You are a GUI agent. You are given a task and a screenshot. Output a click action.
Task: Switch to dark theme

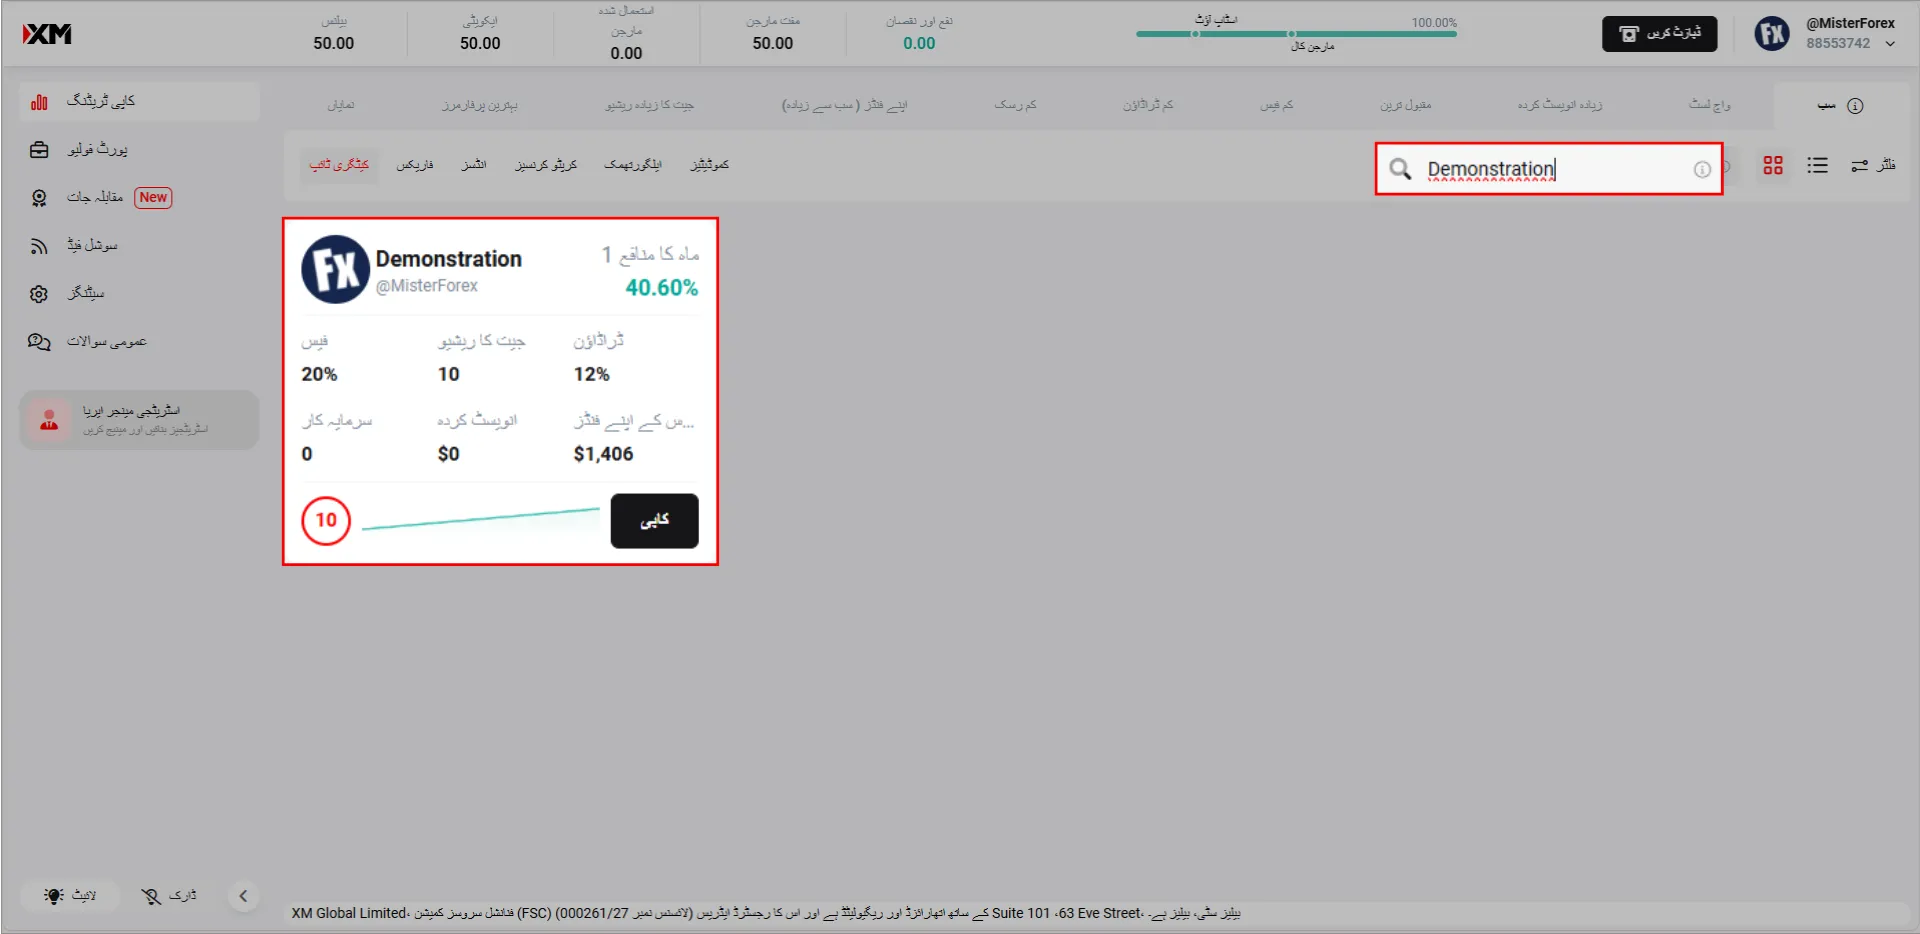[169, 896]
